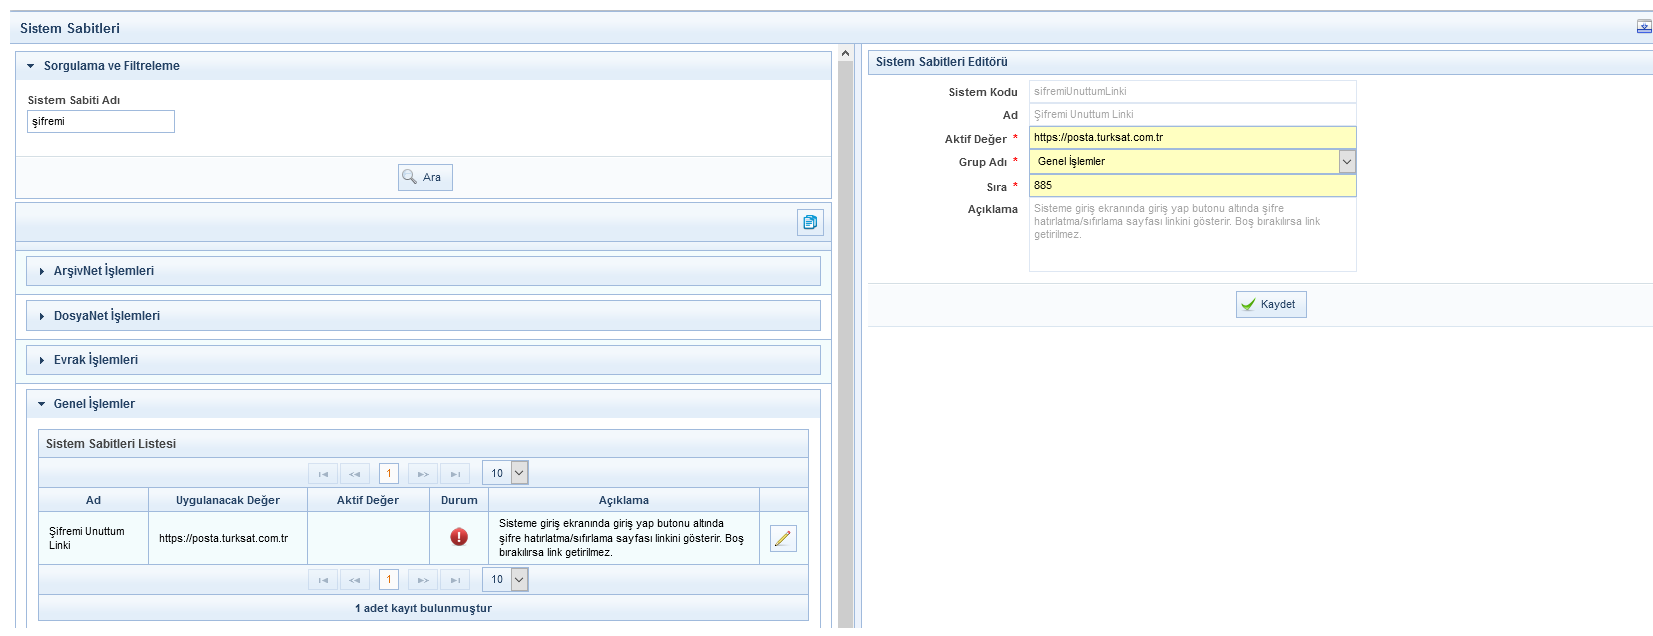Go to next page in top paginator
Viewport: 1653px width, 636px height.
tap(423, 474)
